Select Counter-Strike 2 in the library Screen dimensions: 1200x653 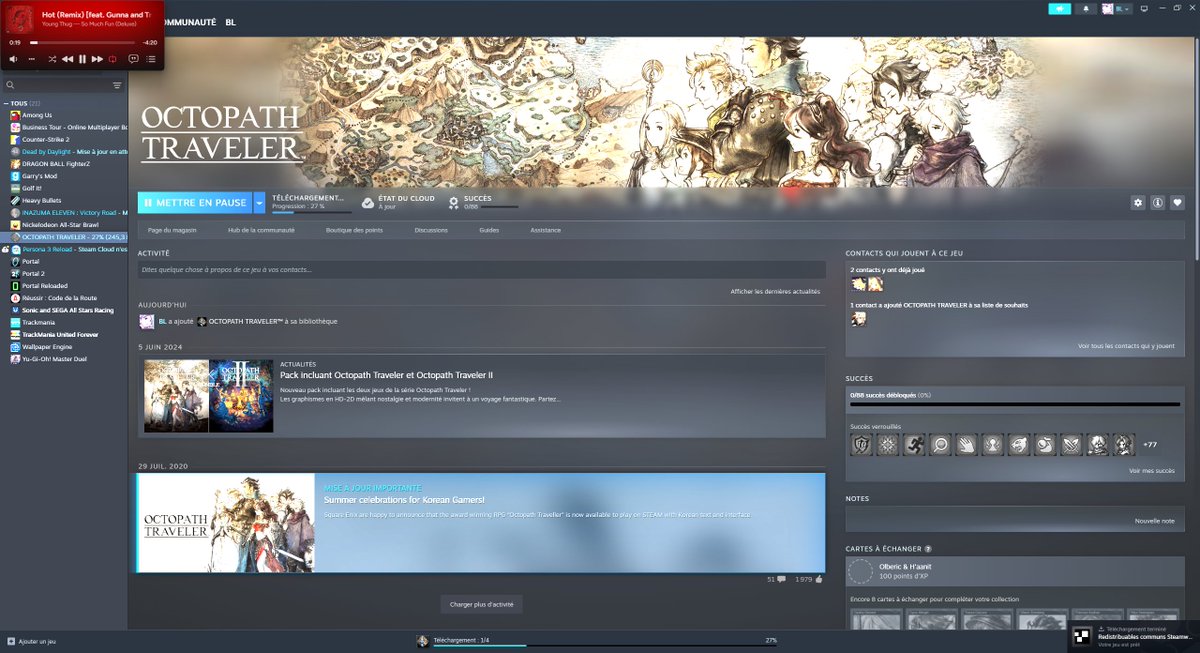(x=46, y=139)
